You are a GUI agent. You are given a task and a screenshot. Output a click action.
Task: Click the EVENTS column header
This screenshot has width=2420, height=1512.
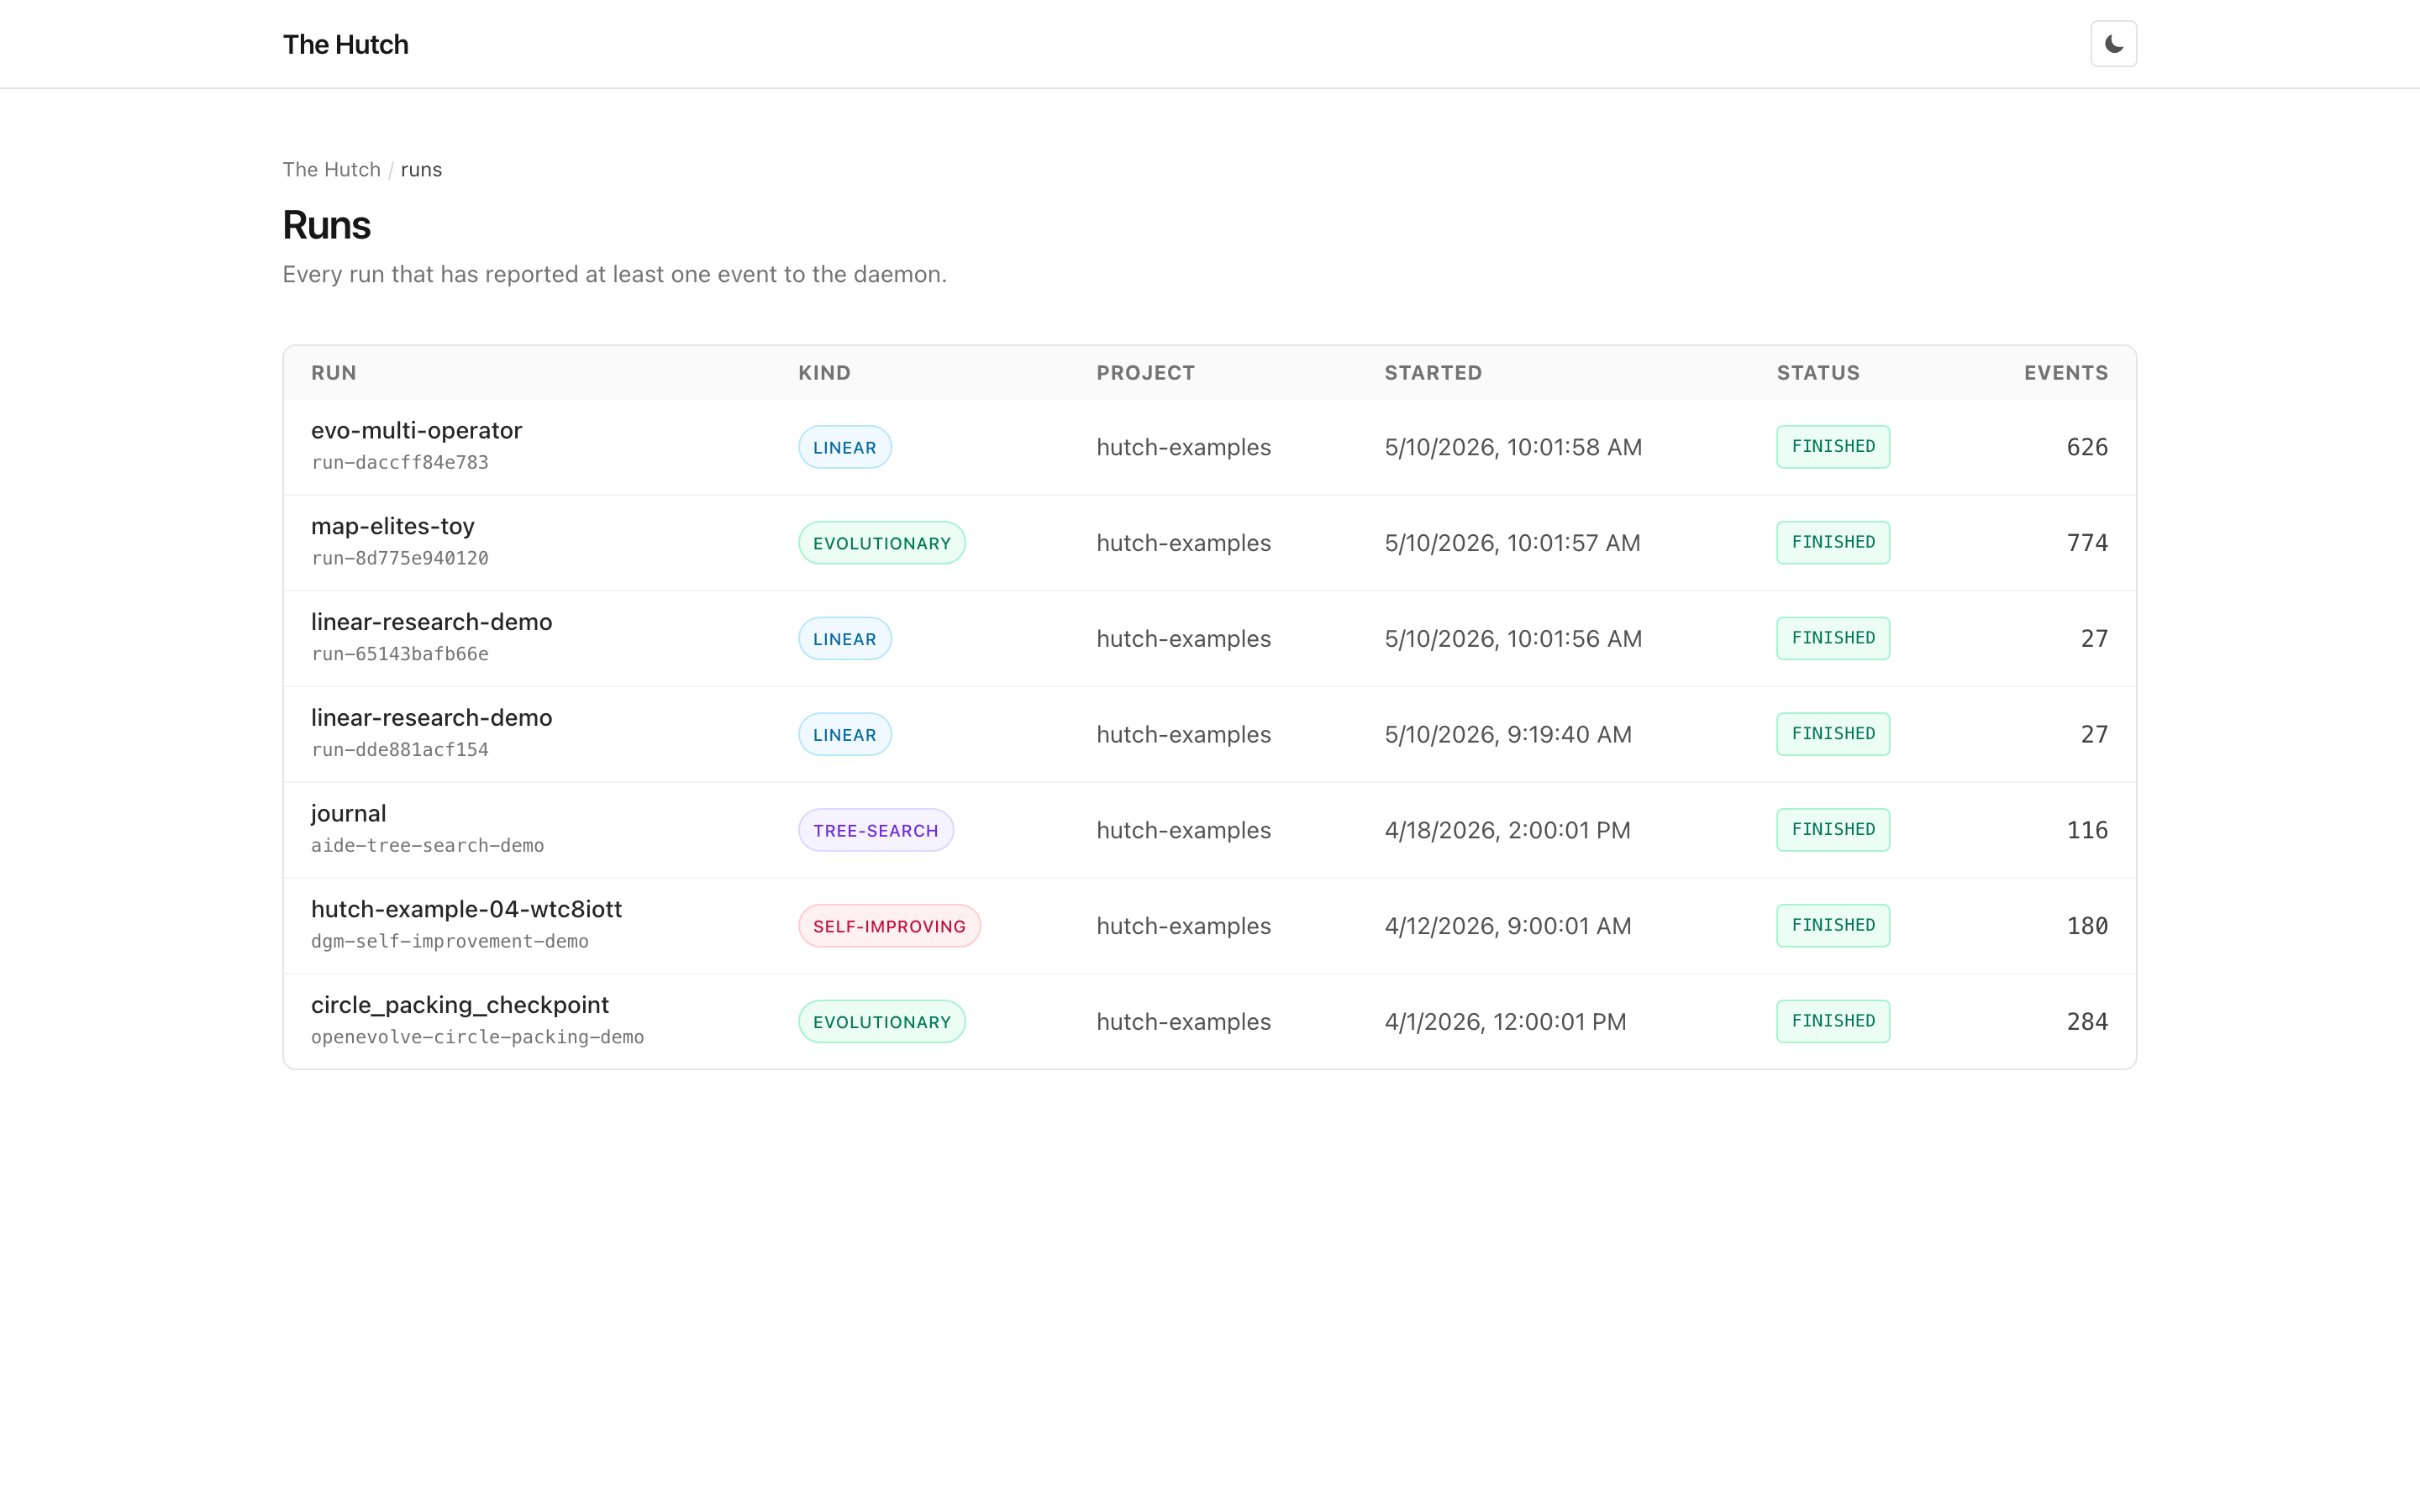2066,373
